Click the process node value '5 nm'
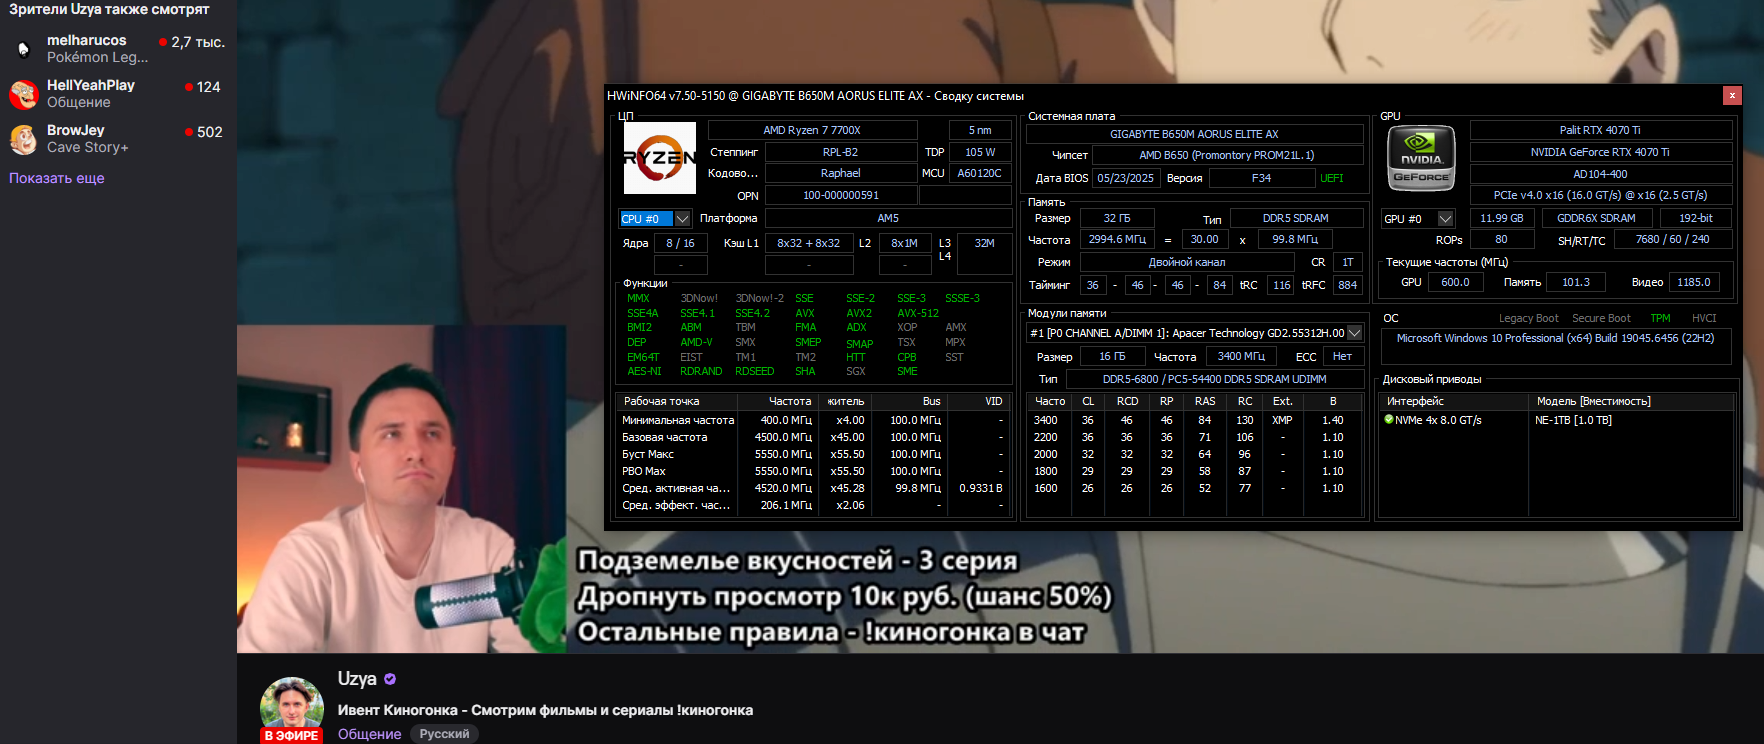This screenshot has height=744, width=1764. coord(980,130)
